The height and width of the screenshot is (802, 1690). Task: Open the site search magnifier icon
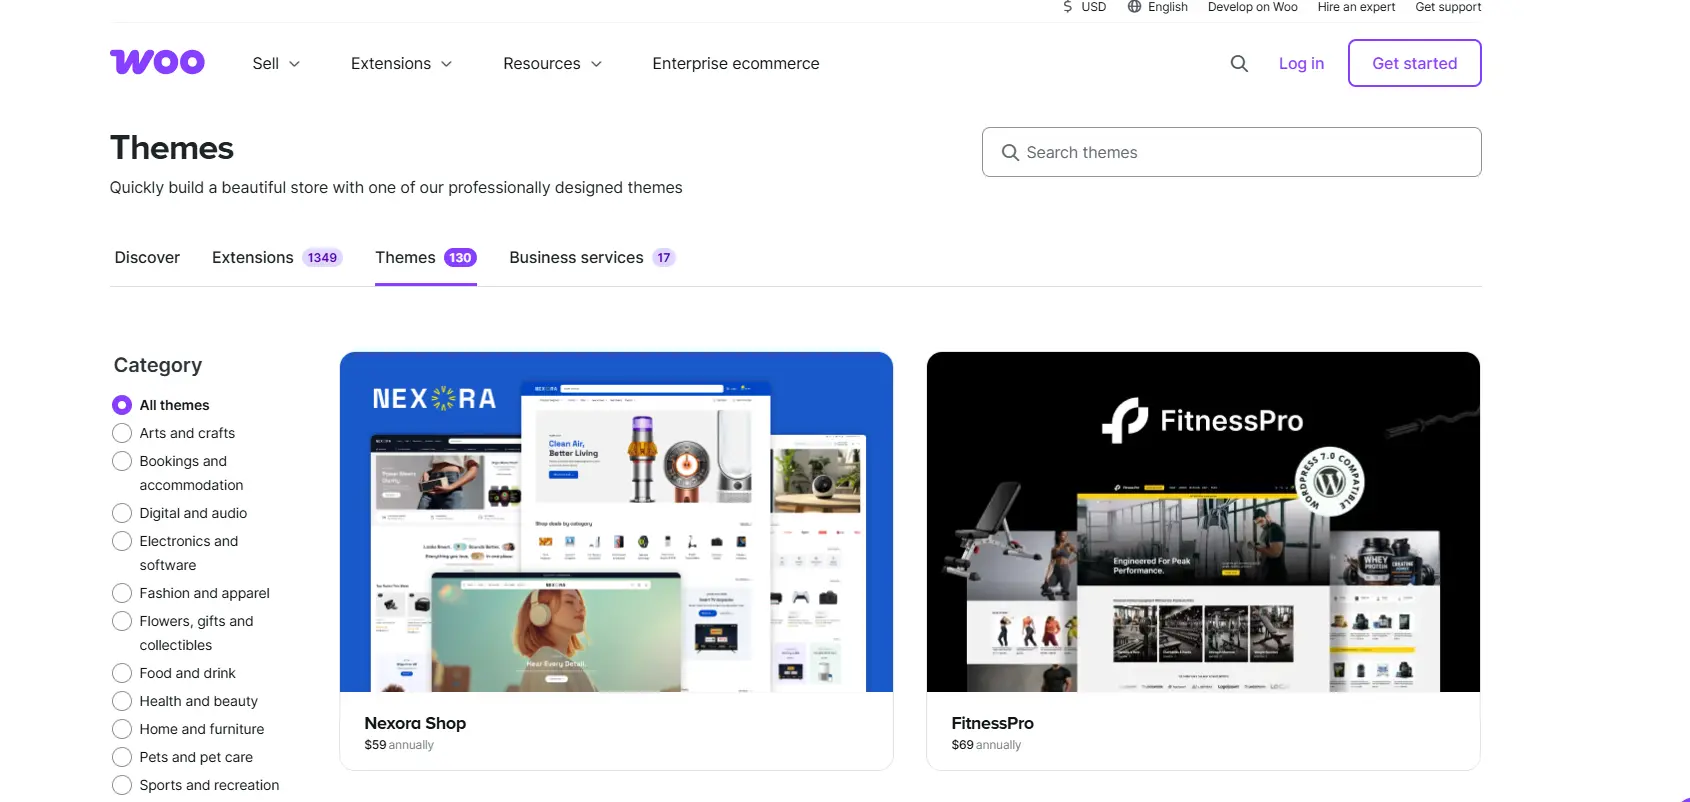(1239, 63)
